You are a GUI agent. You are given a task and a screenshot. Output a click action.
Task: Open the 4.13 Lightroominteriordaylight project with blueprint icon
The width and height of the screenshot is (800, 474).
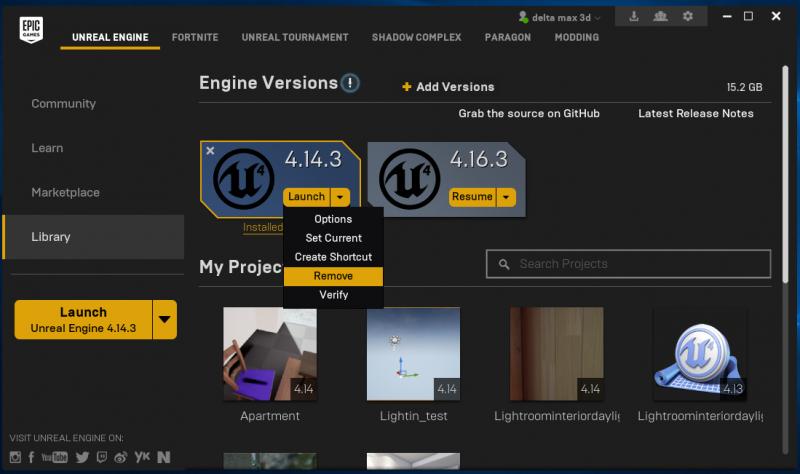(x=700, y=354)
